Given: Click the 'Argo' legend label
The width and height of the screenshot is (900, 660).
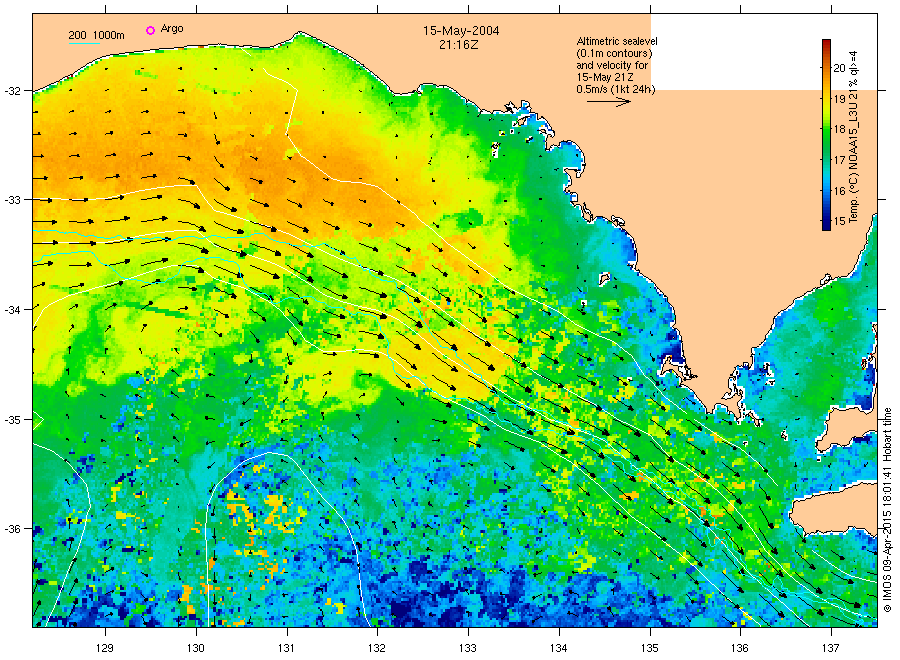Looking at the screenshot, I should coord(172,29).
